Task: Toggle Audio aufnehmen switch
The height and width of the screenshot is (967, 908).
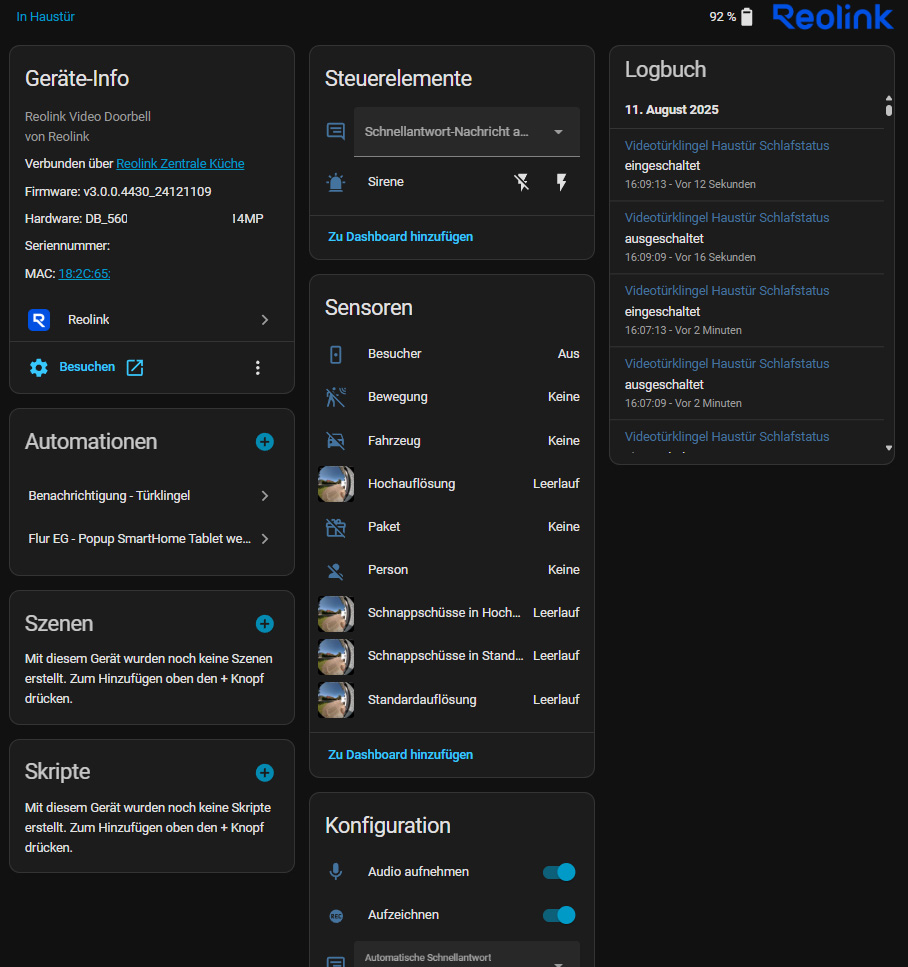Action: [559, 871]
